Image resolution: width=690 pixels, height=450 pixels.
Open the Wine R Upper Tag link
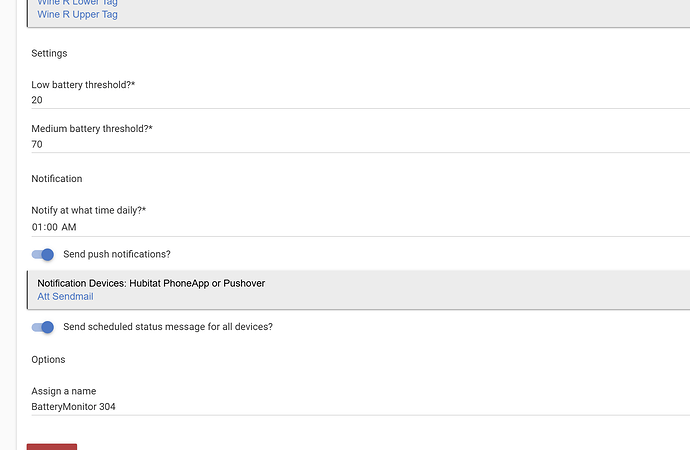(77, 14)
